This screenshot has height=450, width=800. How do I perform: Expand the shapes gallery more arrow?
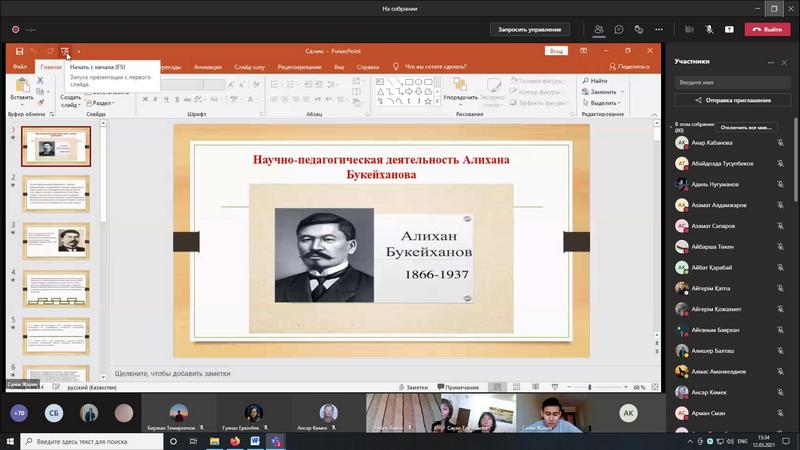(437, 102)
